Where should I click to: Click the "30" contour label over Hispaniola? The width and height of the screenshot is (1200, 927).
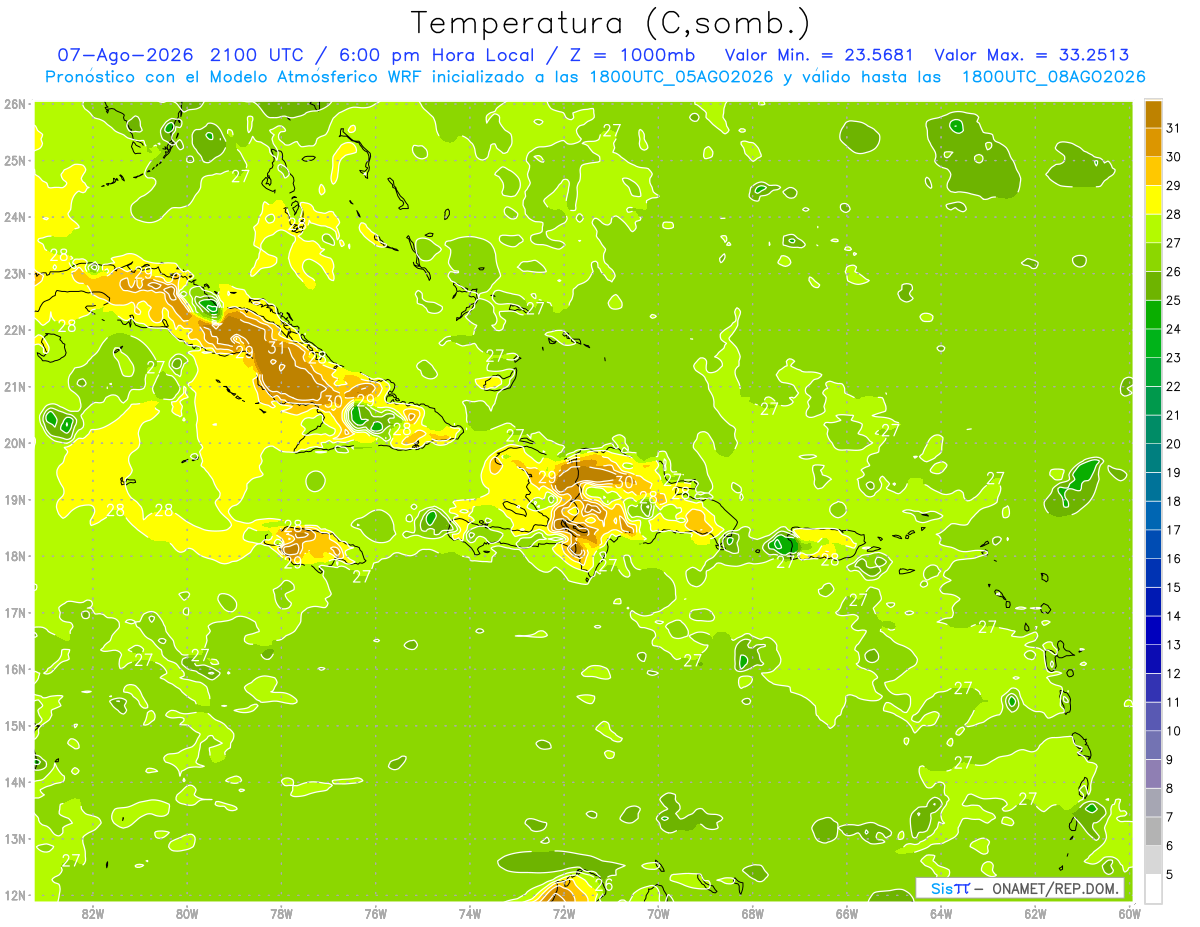pyautogui.click(x=624, y=482)
